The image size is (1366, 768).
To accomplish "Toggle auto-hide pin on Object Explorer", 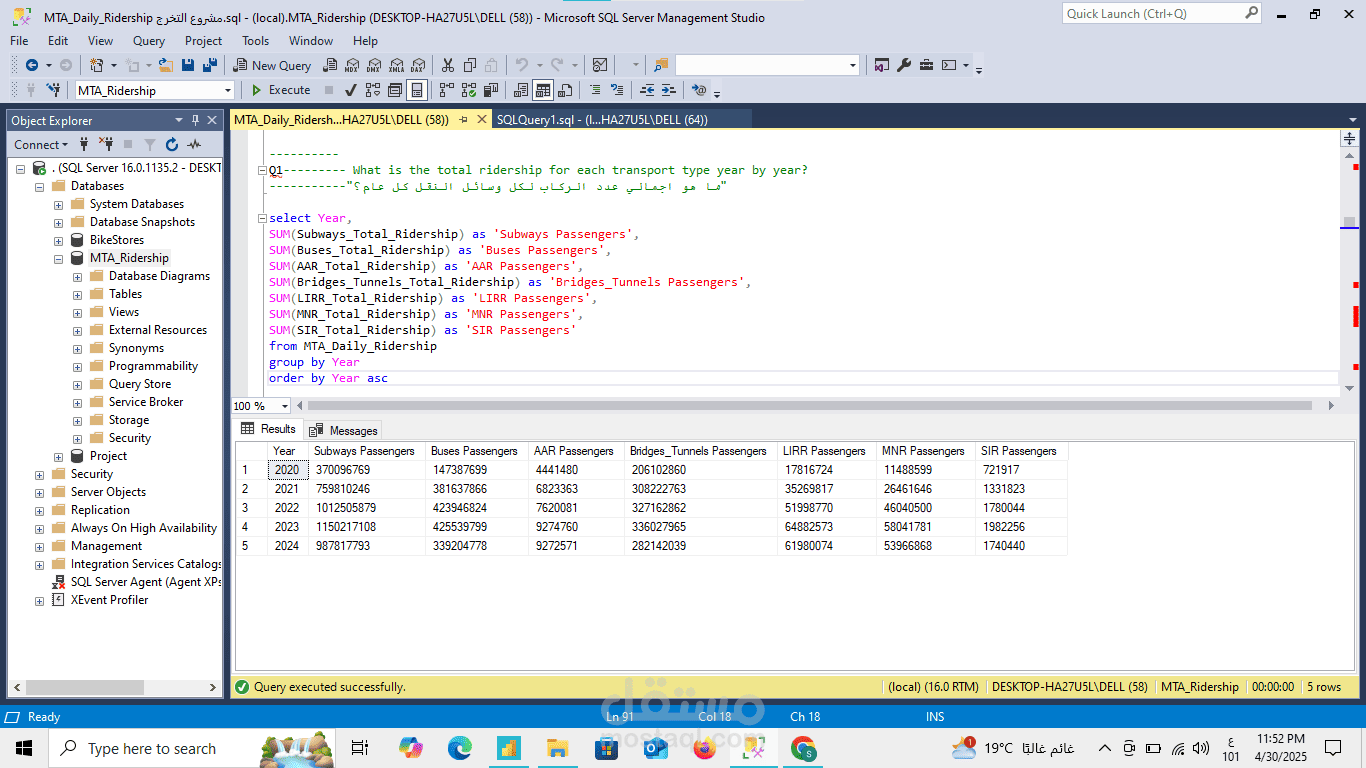I will pyautogui.click(x=195, y=120).
